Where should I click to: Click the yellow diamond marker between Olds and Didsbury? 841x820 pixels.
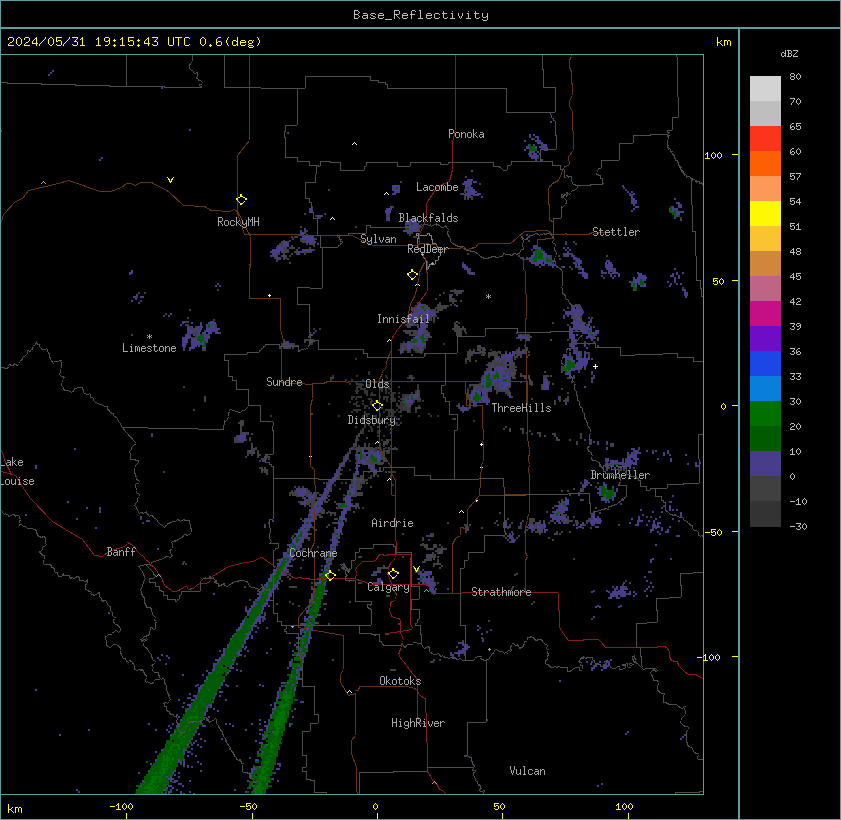point(377,405)
